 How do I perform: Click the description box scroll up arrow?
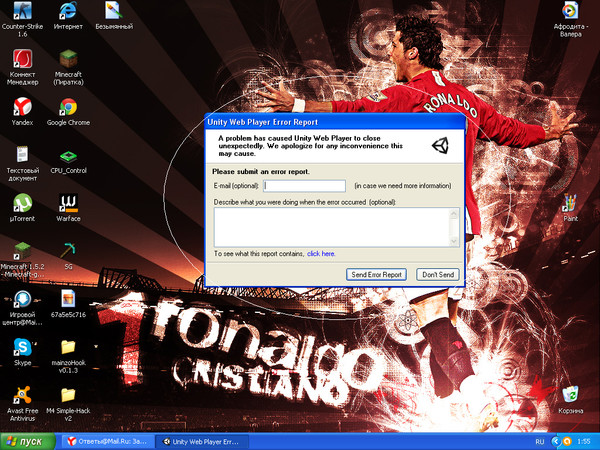click(454, 214)
